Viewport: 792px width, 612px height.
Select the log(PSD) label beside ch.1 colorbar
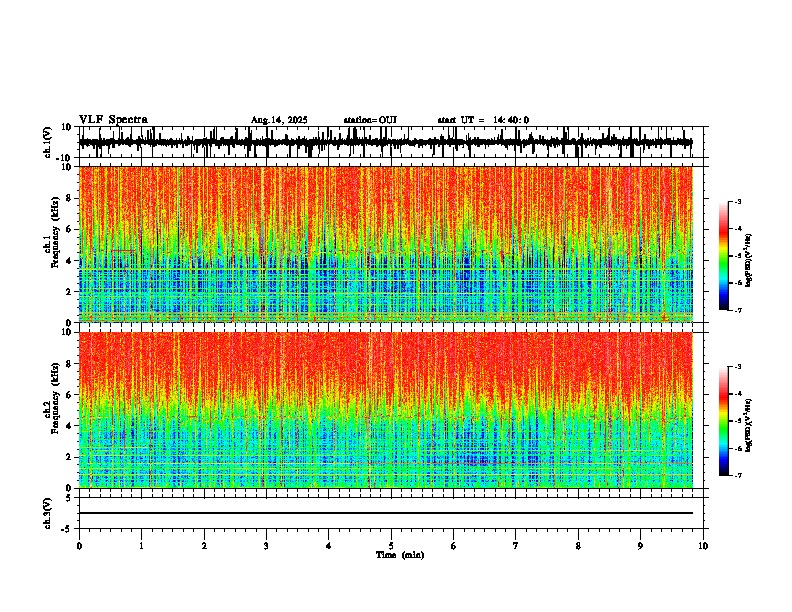pos(748,261)
